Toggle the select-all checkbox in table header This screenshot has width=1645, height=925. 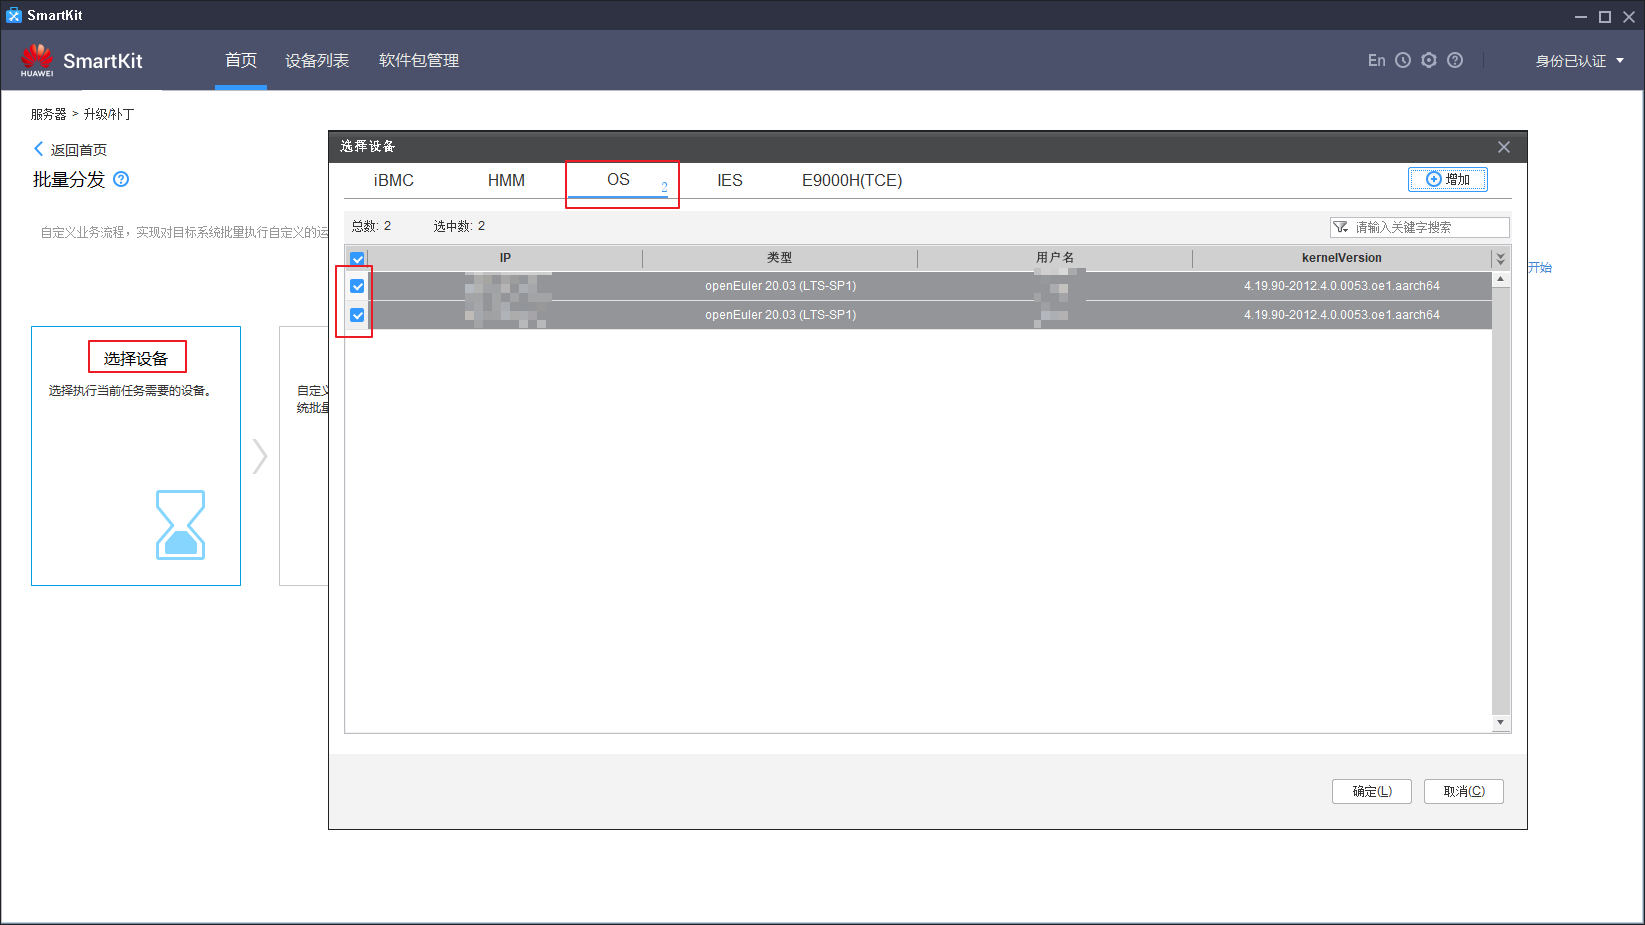[x=357, y=258]
